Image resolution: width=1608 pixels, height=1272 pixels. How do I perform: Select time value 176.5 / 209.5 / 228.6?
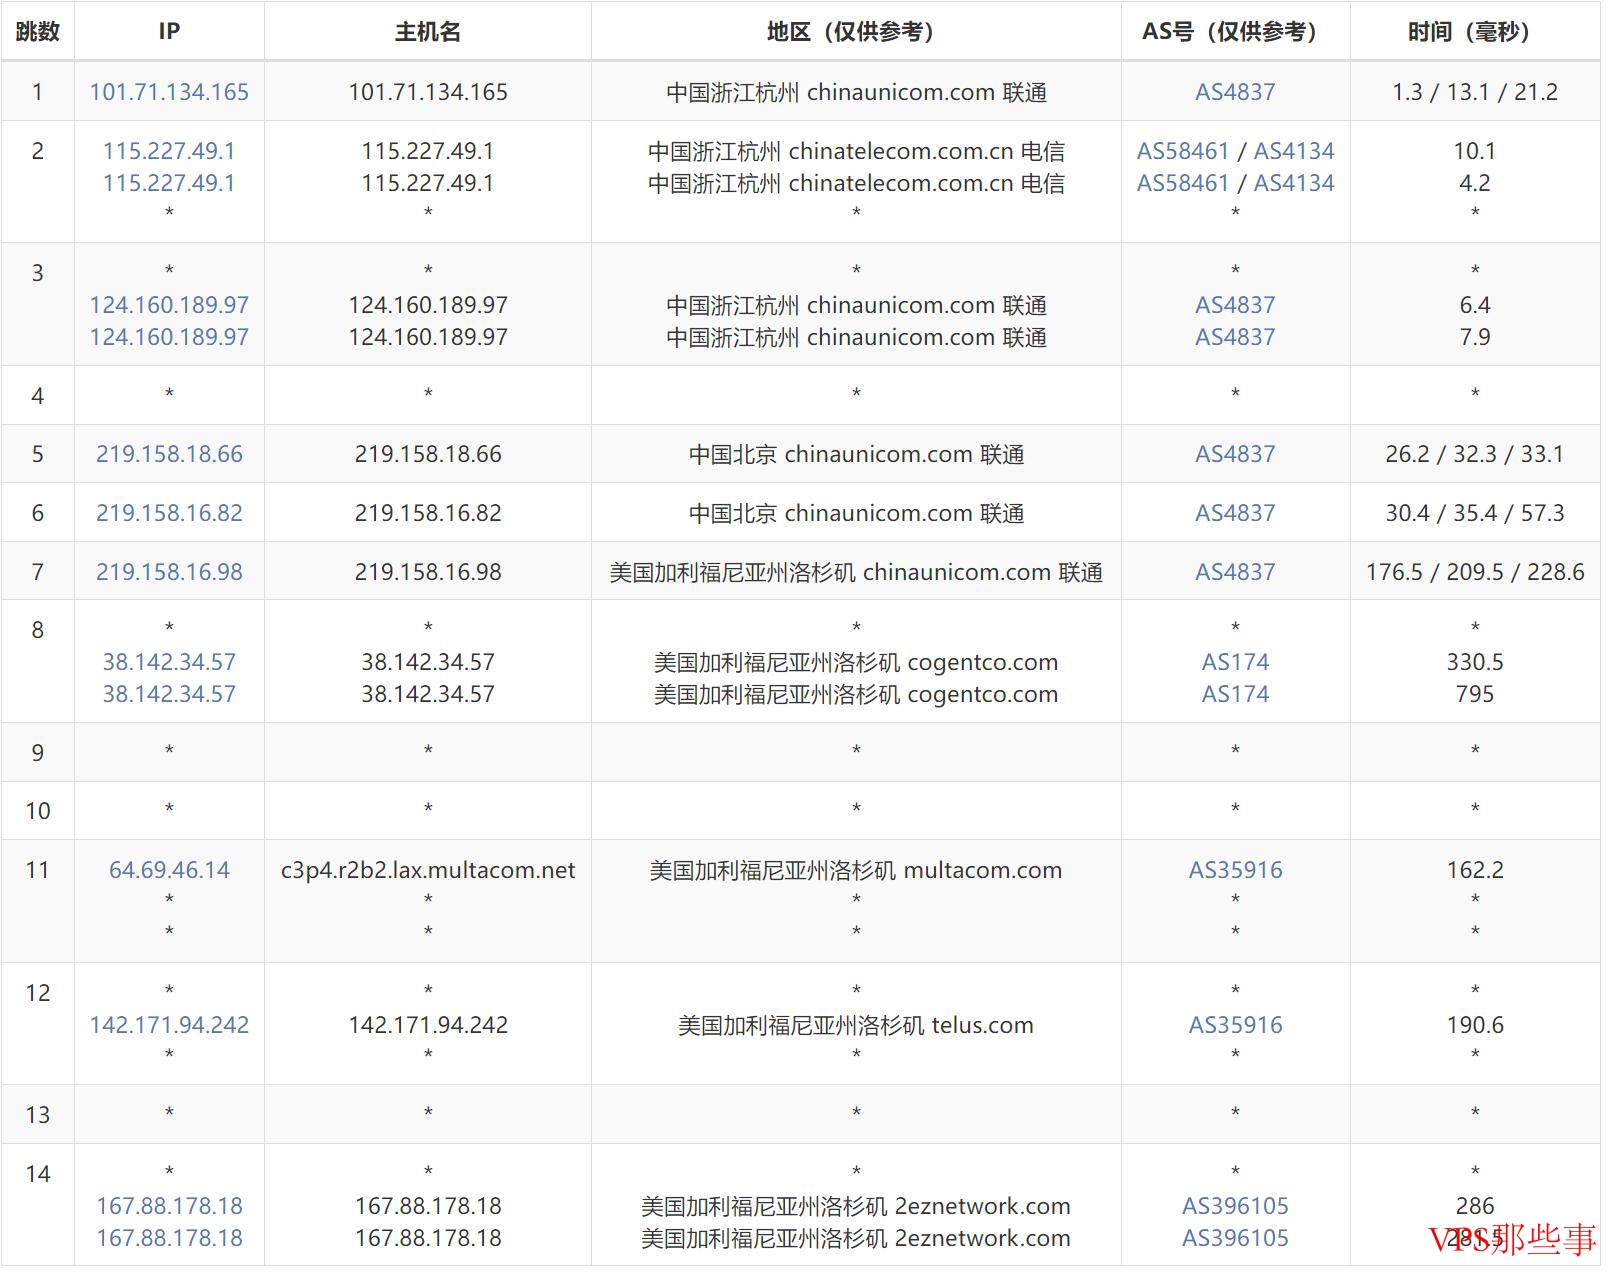(x=1475, y=572)
